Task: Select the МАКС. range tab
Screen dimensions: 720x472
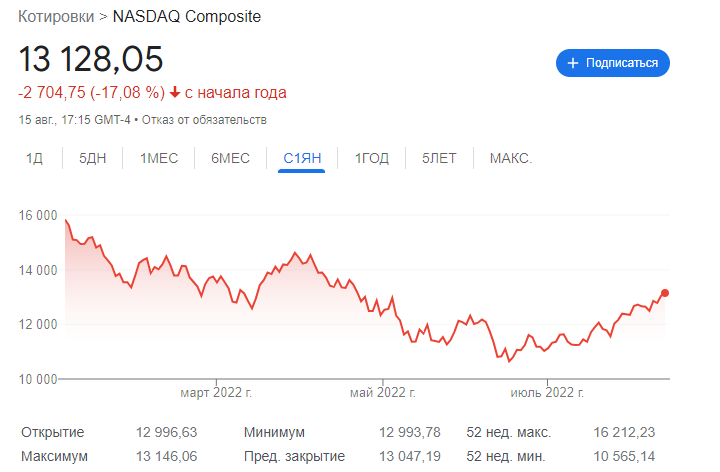Action: (511, 158)
